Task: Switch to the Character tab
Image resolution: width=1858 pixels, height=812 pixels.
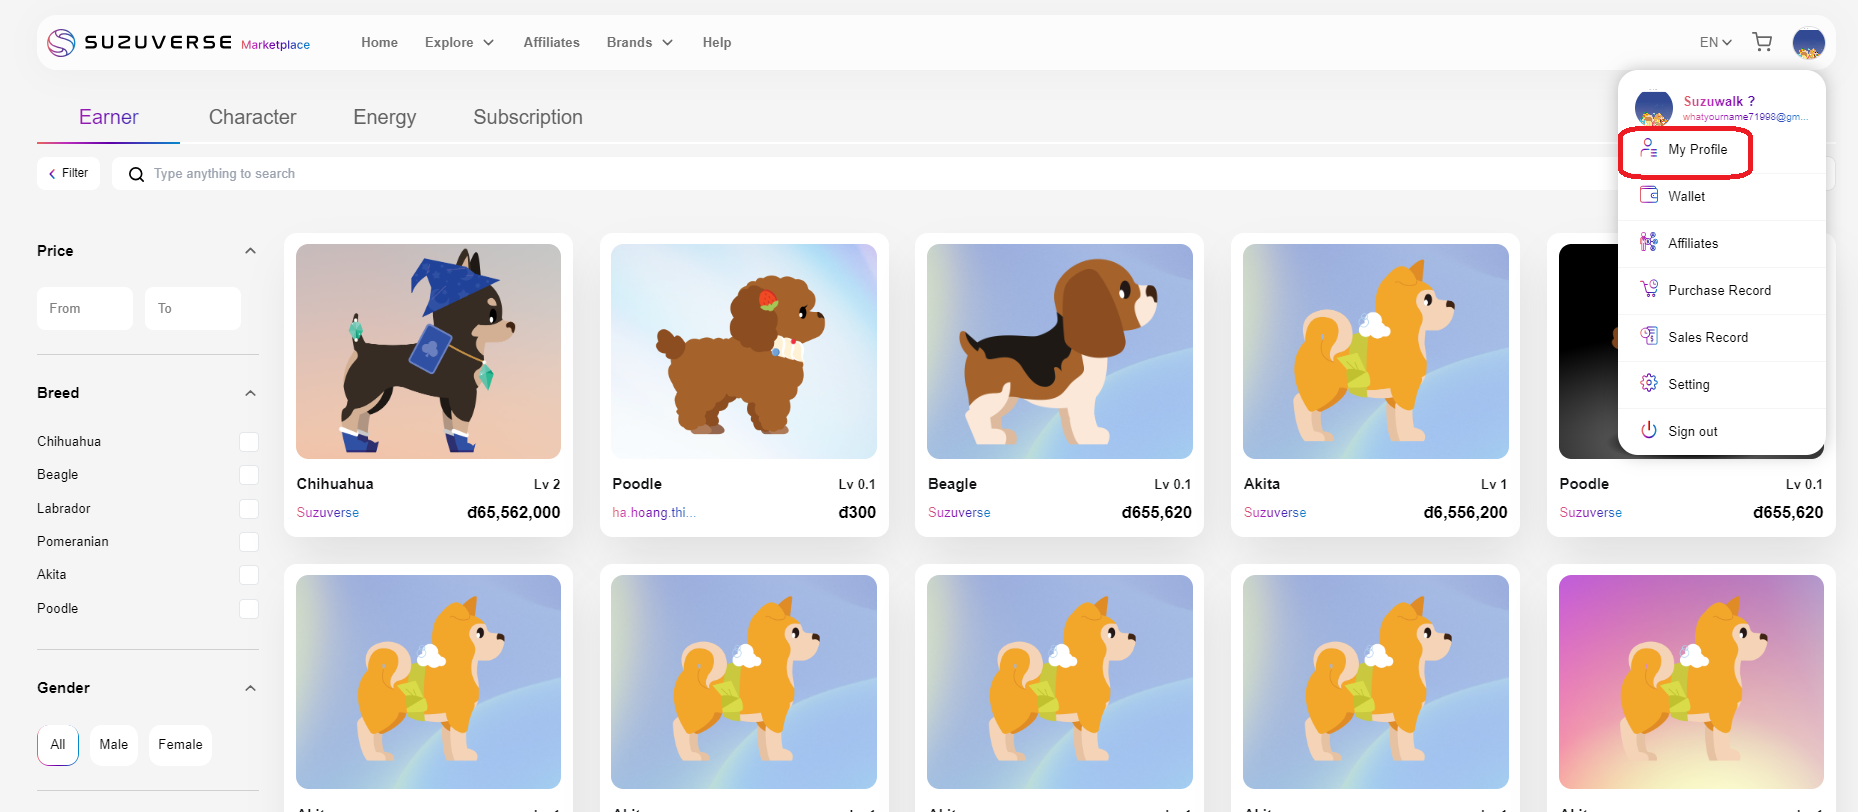Action: [x=252, y=117]
